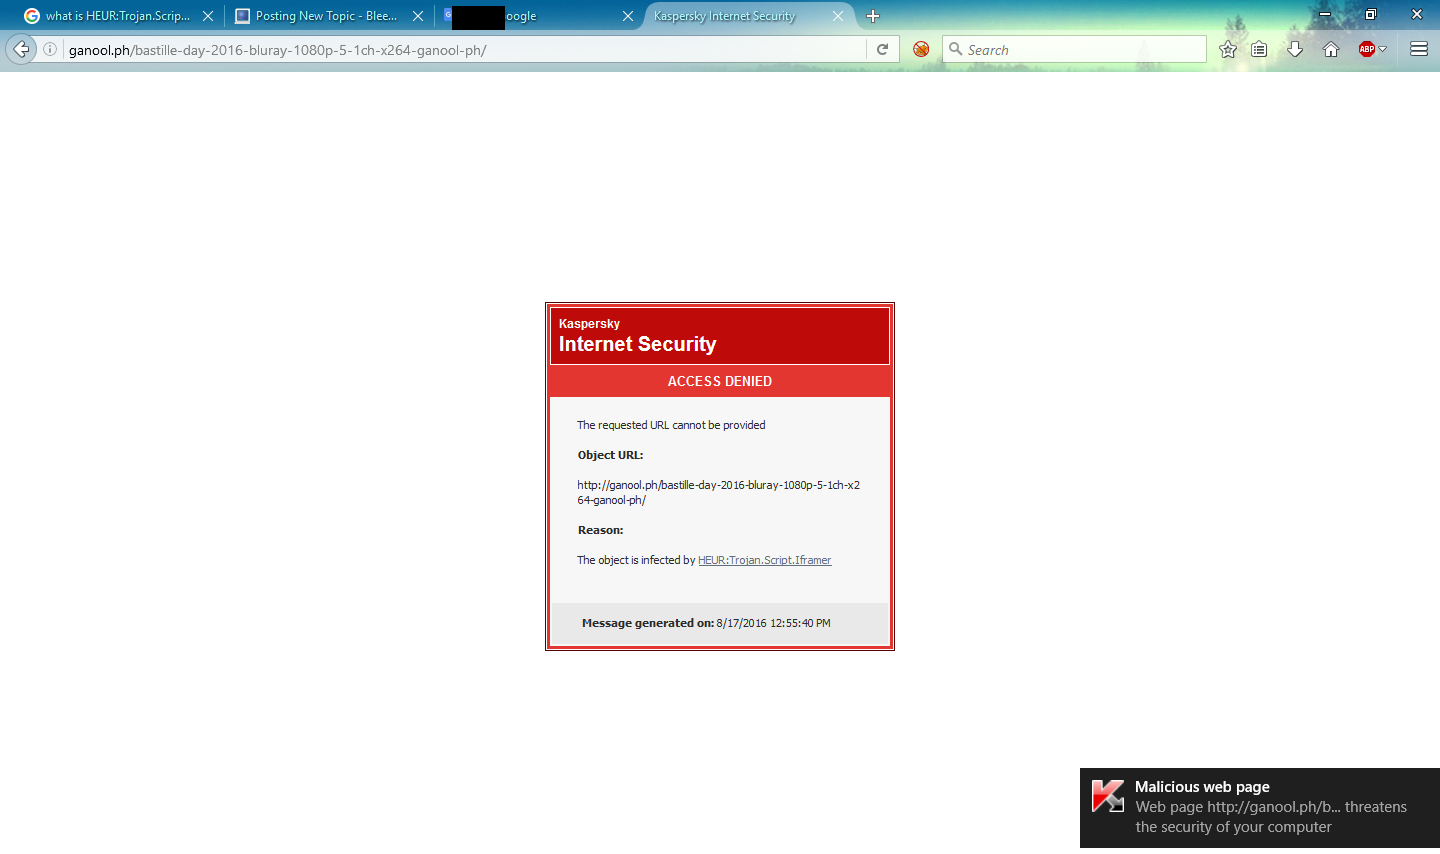Expand Adblock Plus dropdown arrow
Screen dimensions: 1440x854
click(1383, 49)
